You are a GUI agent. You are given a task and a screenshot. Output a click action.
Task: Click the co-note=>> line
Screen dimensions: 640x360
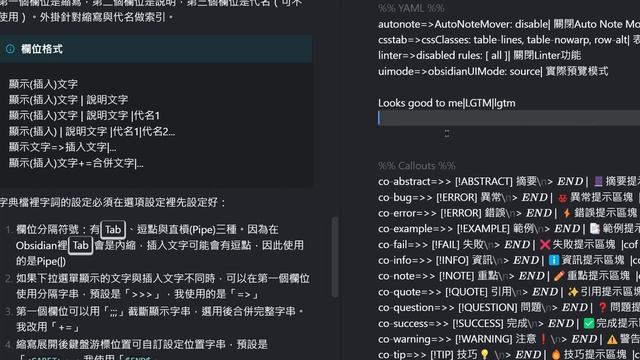coord(509,276)
